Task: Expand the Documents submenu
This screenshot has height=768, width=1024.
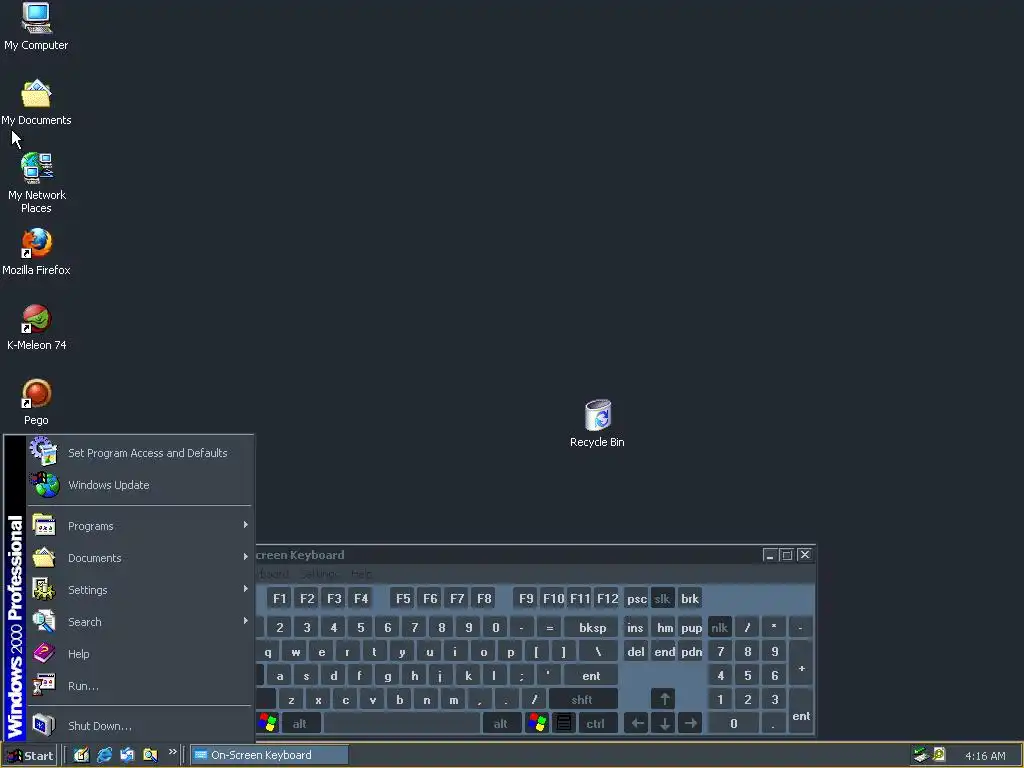Action: tap(139, 558)
